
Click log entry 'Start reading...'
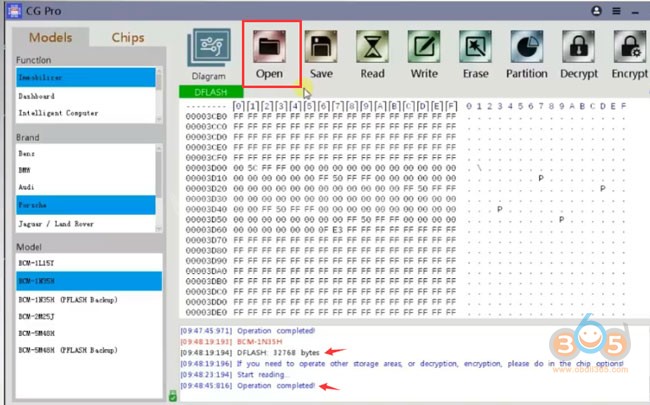pyautogui.click(x=234, y=375)
